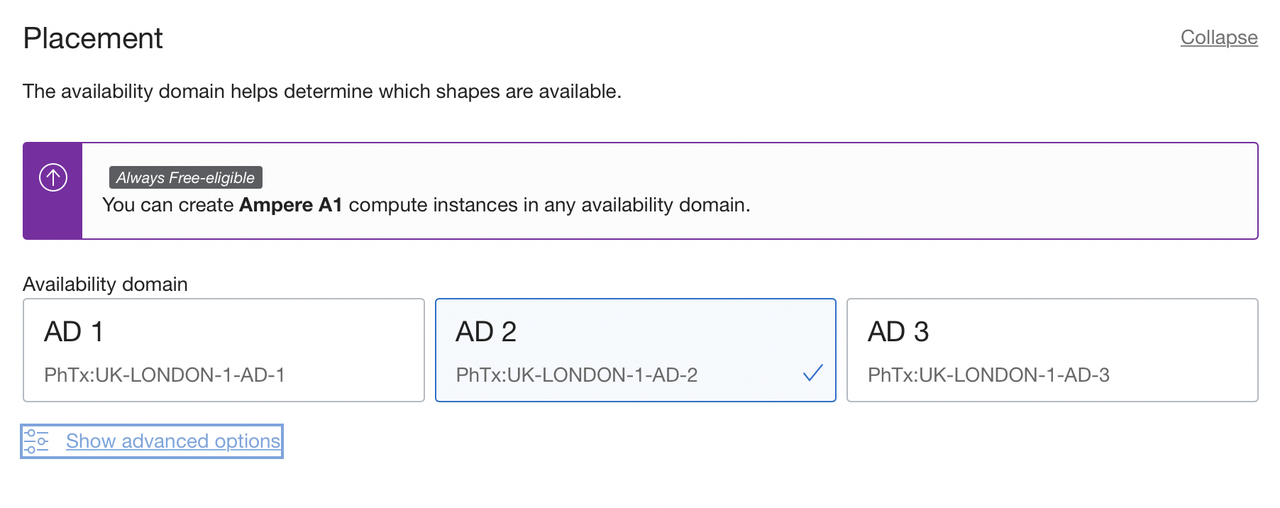Image resolution: width=1280 pixels, height=508 pixels.
Task: Show advanced options
Action: (x=173, y=441)
